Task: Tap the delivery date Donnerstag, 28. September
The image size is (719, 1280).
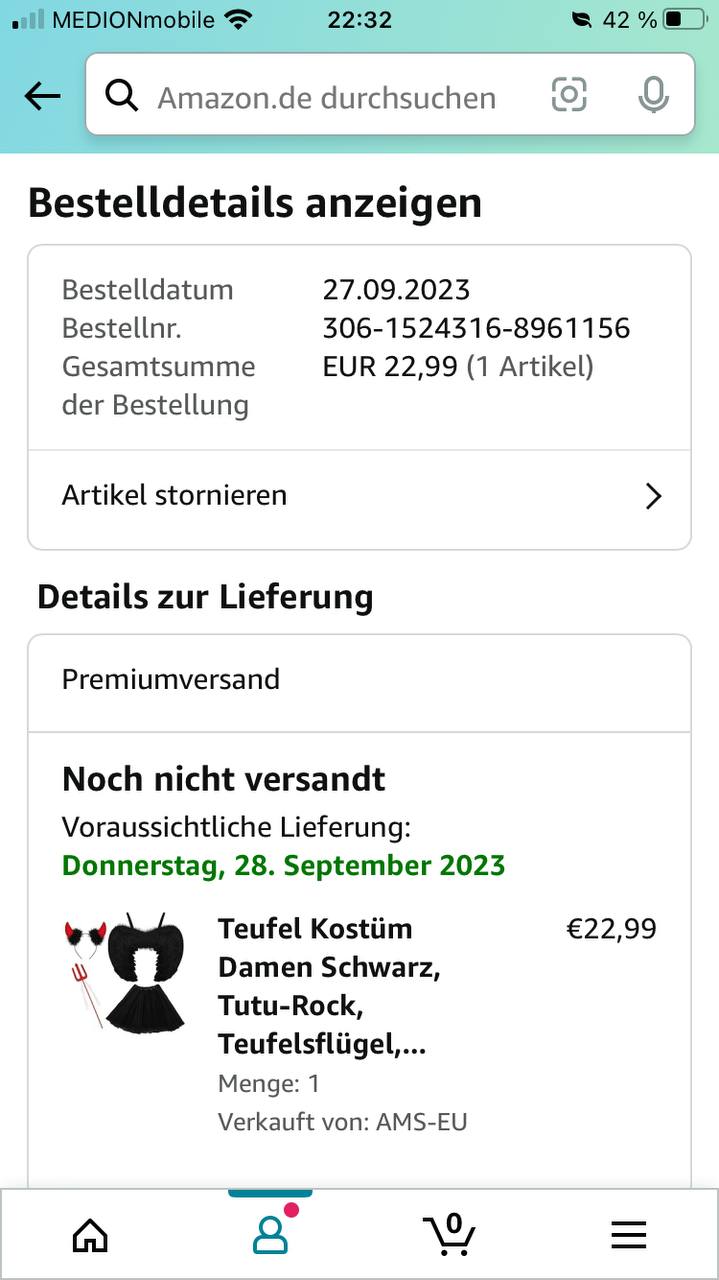Action: coord(283,865)
